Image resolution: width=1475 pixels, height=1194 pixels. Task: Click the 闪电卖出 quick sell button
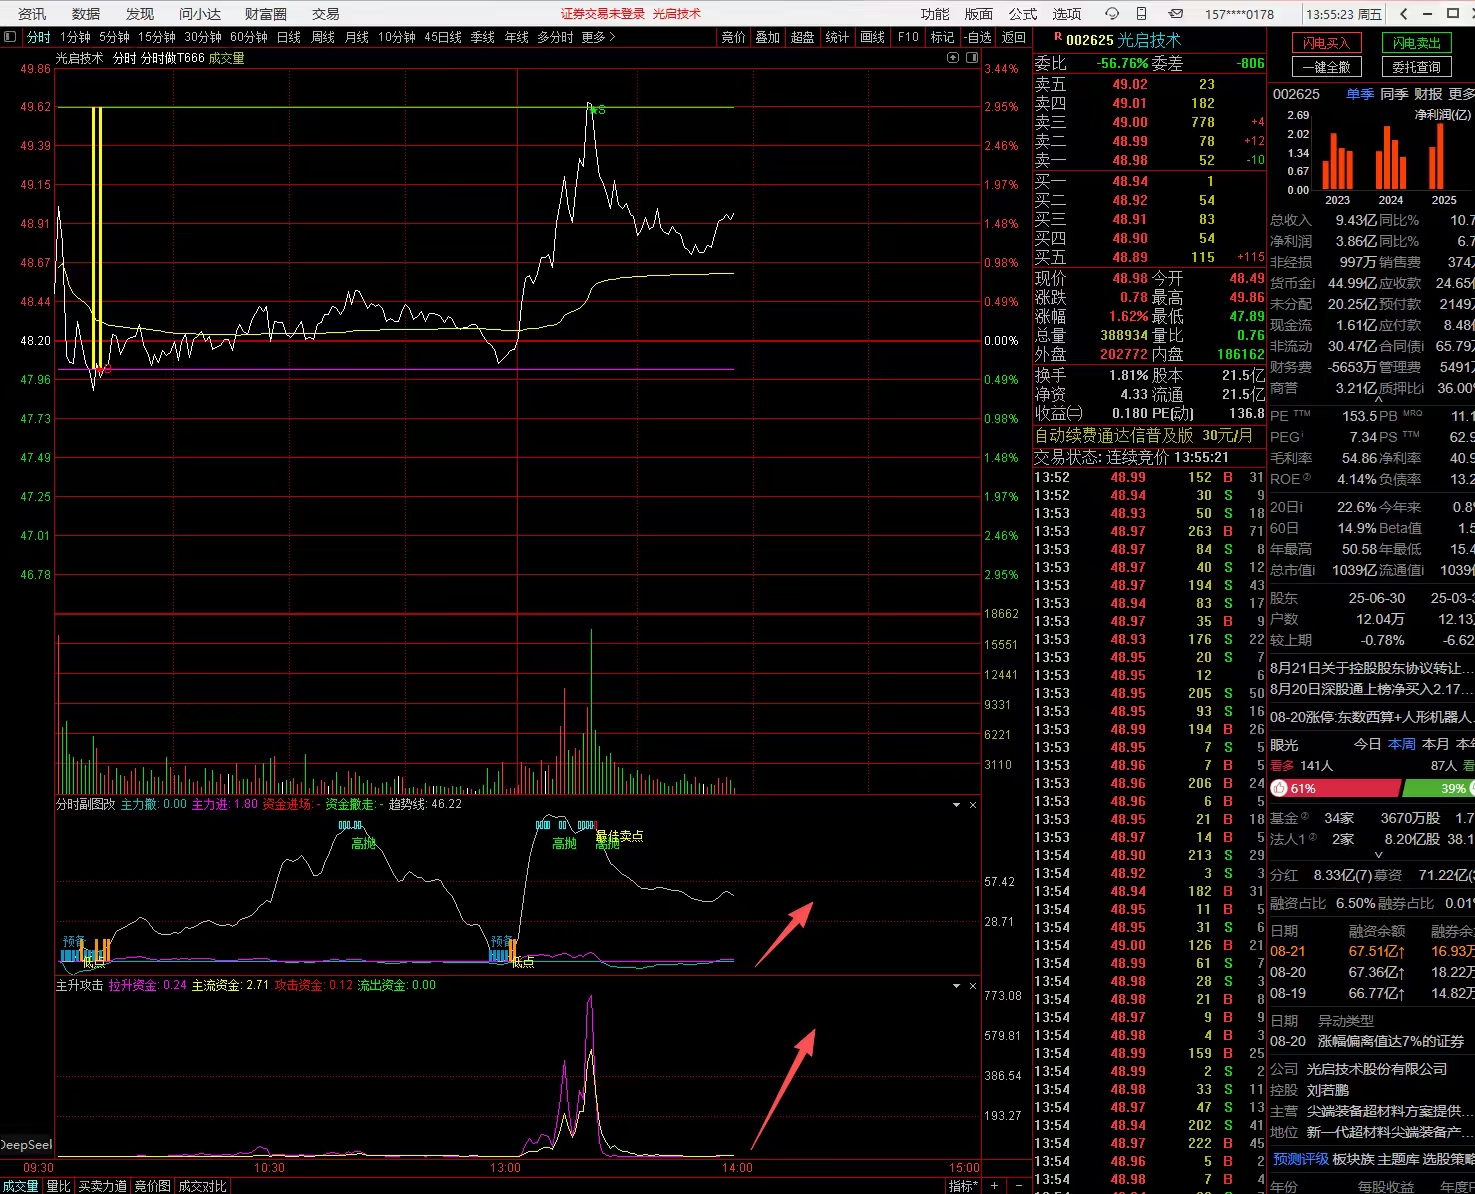[x=1417, y=43]
